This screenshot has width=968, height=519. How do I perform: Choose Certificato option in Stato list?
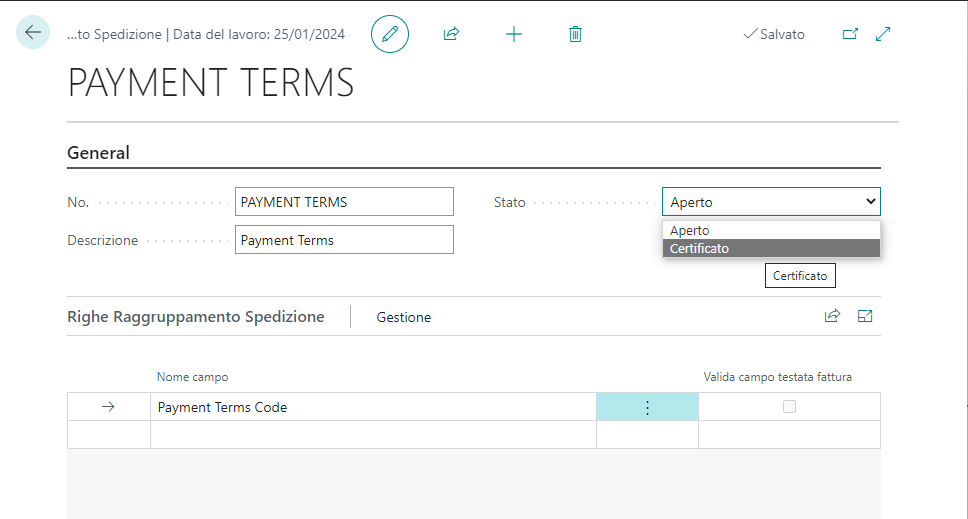click(x=770, y=248)
